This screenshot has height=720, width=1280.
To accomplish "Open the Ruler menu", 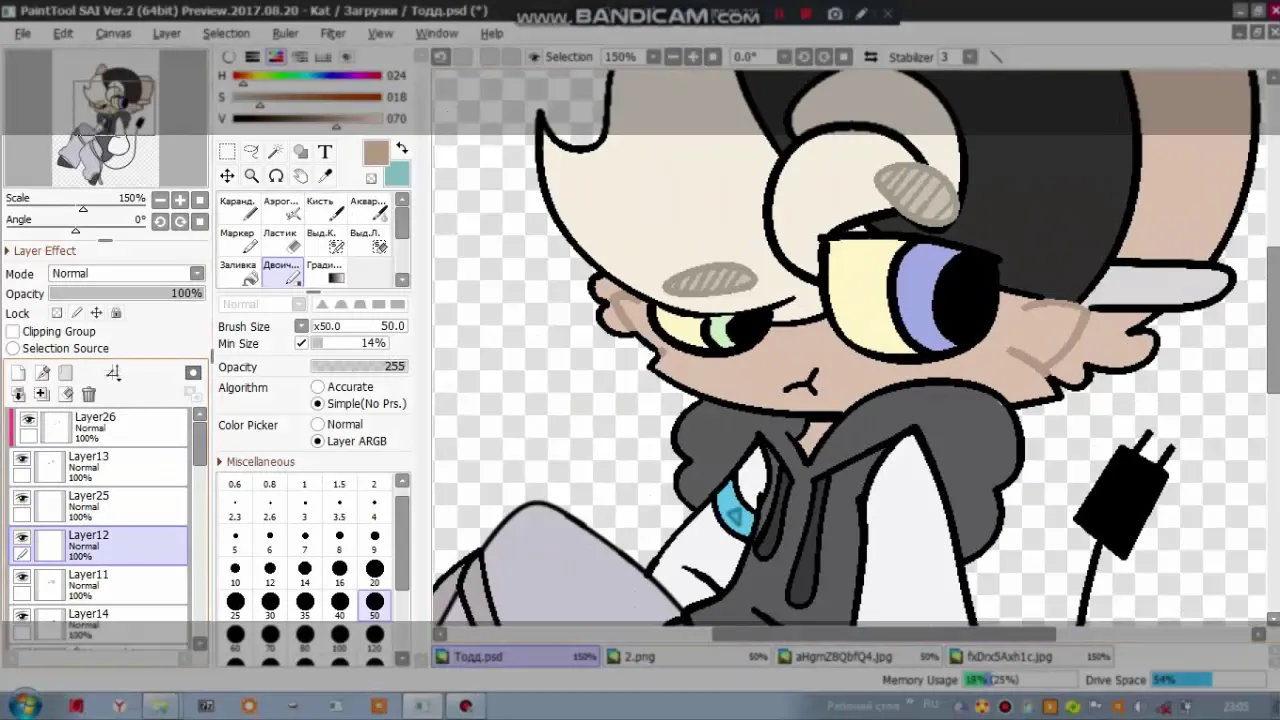I will point(285,33).
